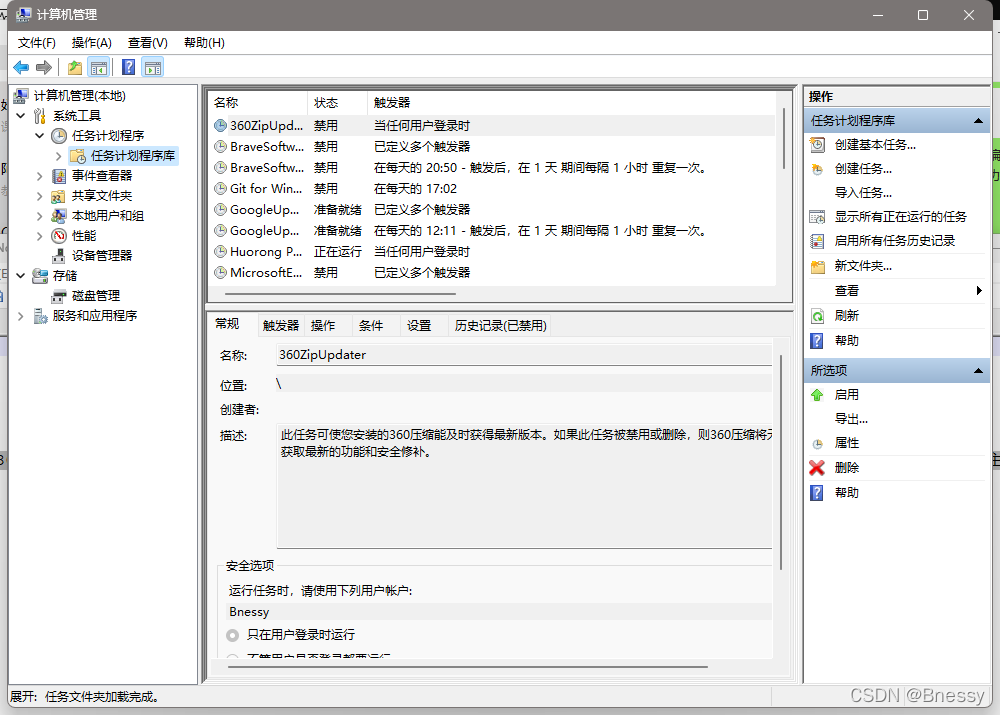1000x715 pixels.
Task: Select the 只在用户登录时运行 radio button
Action: tap(233, 635)
